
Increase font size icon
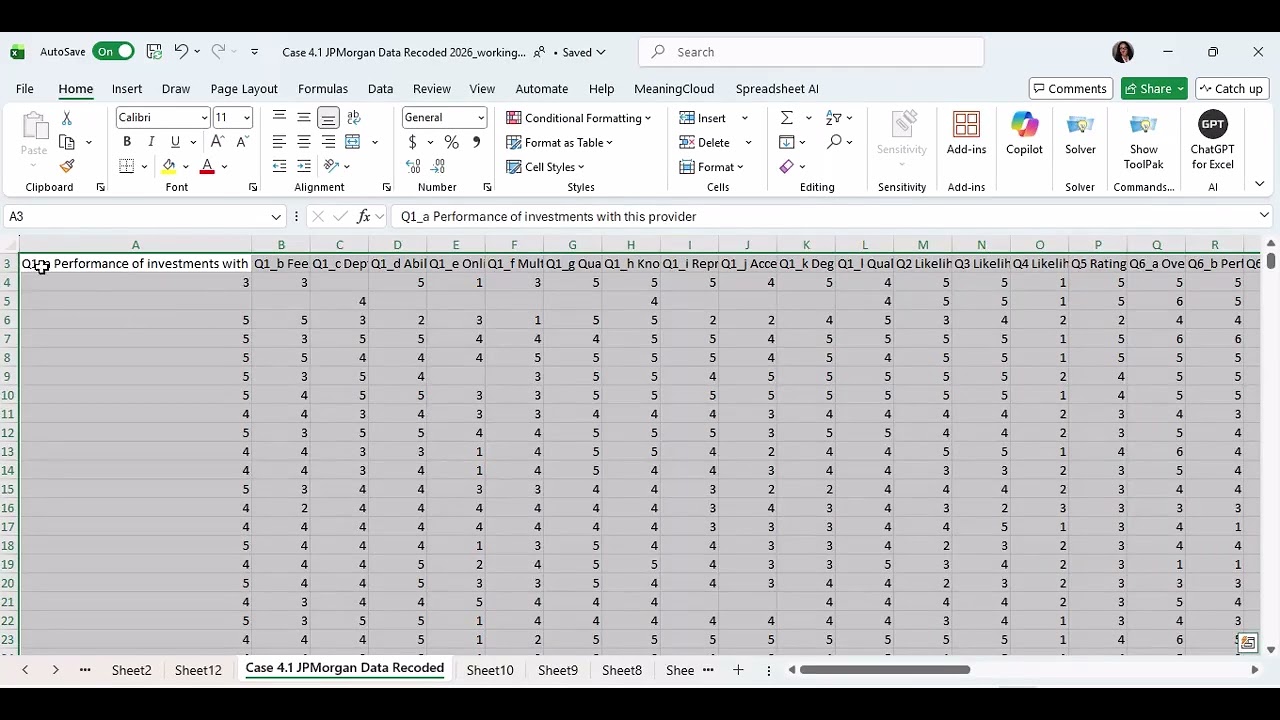[217, 142]
